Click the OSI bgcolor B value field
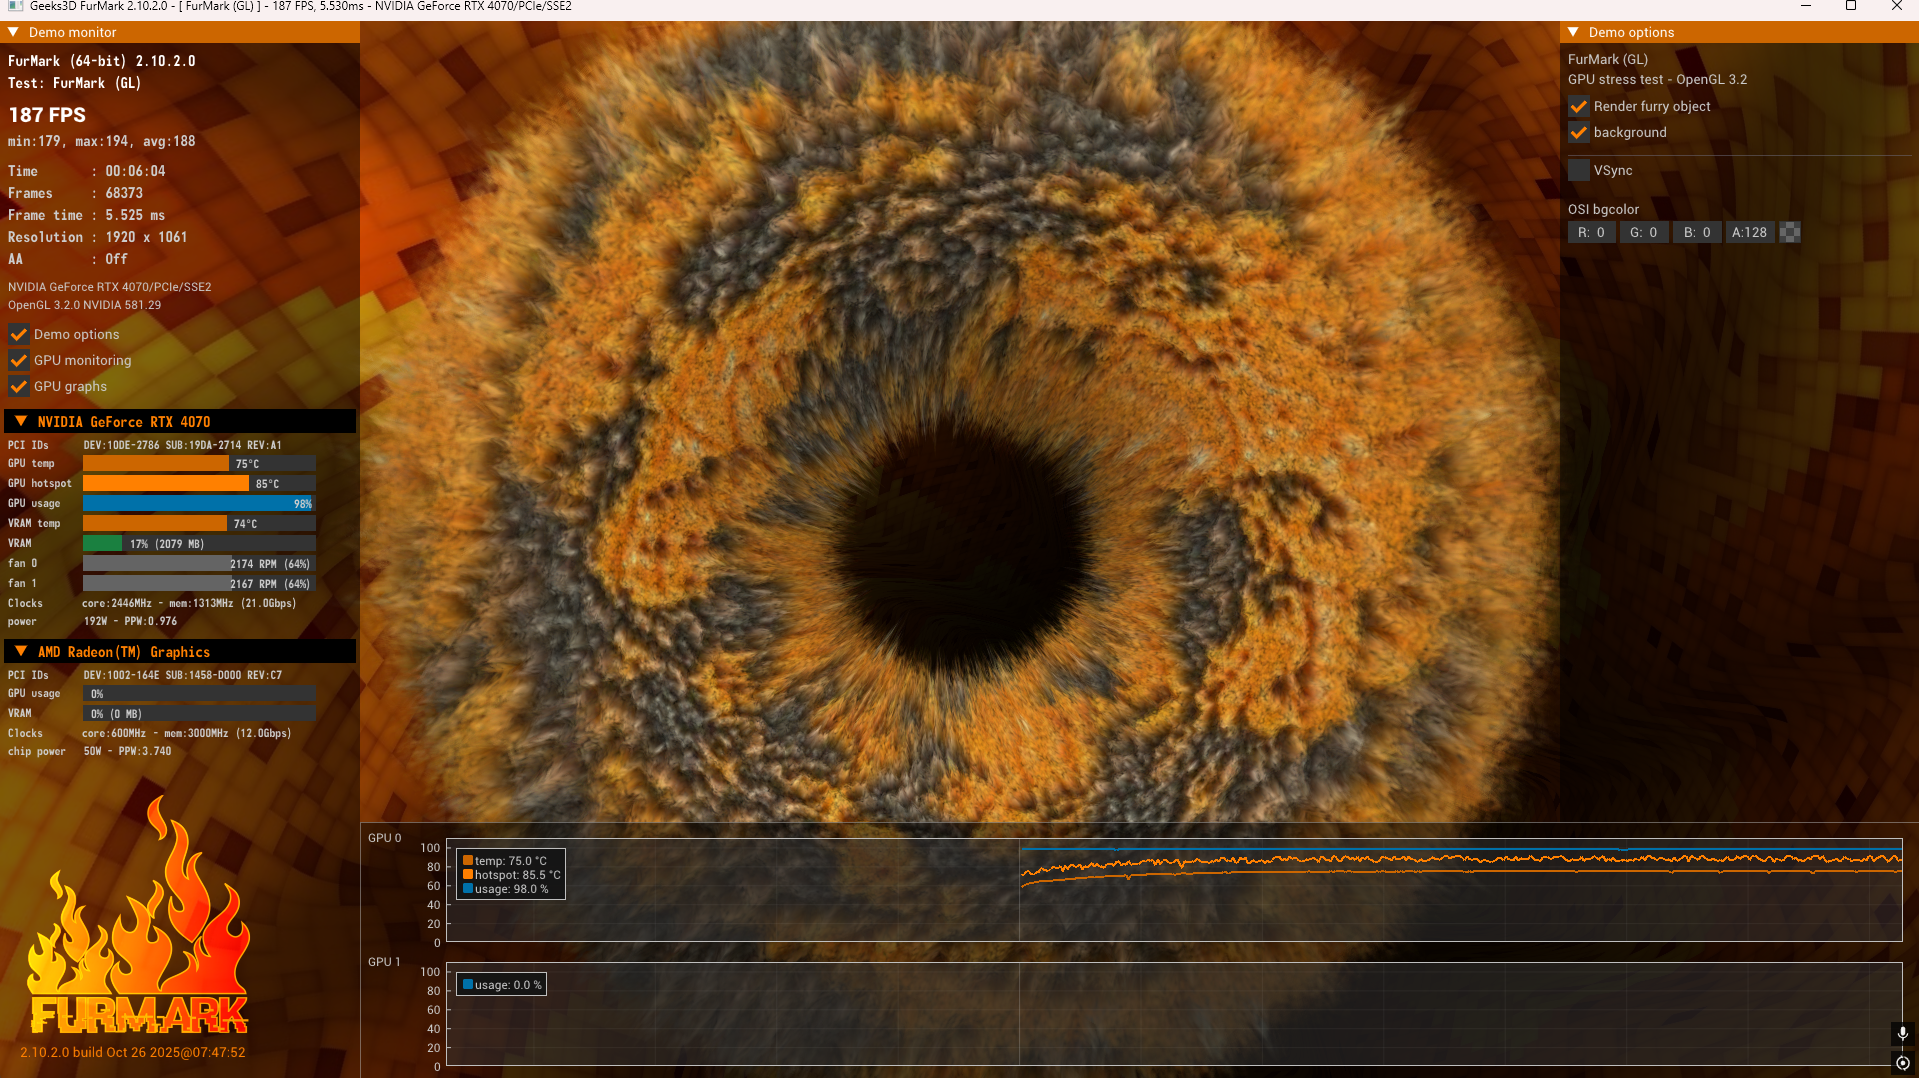Viewport: 1919px width, 1078px height. click(x=1697, y=232)
